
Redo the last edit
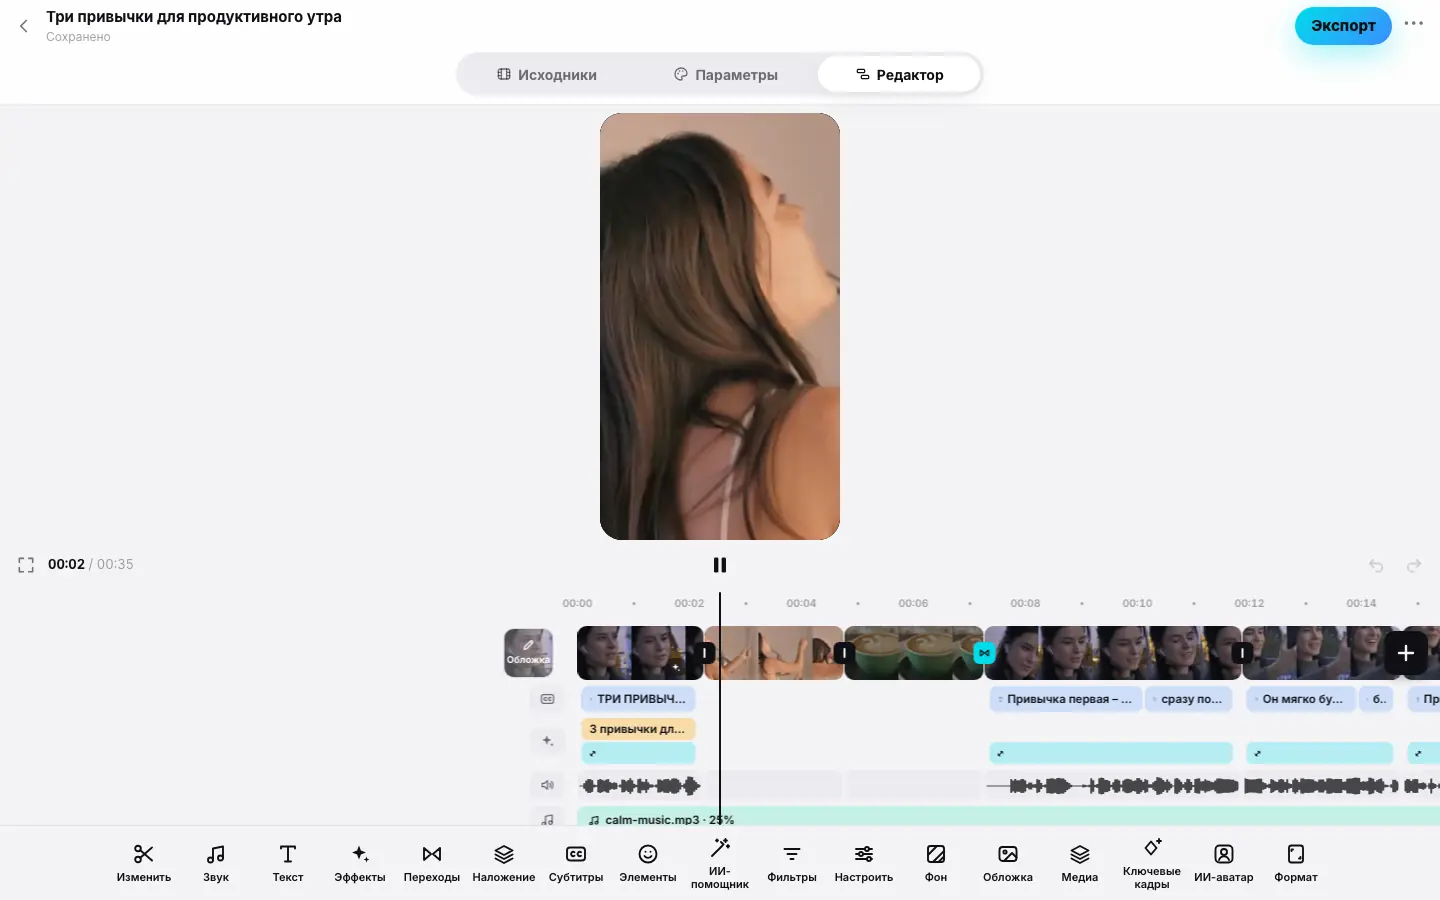(x=1414, y=566)
